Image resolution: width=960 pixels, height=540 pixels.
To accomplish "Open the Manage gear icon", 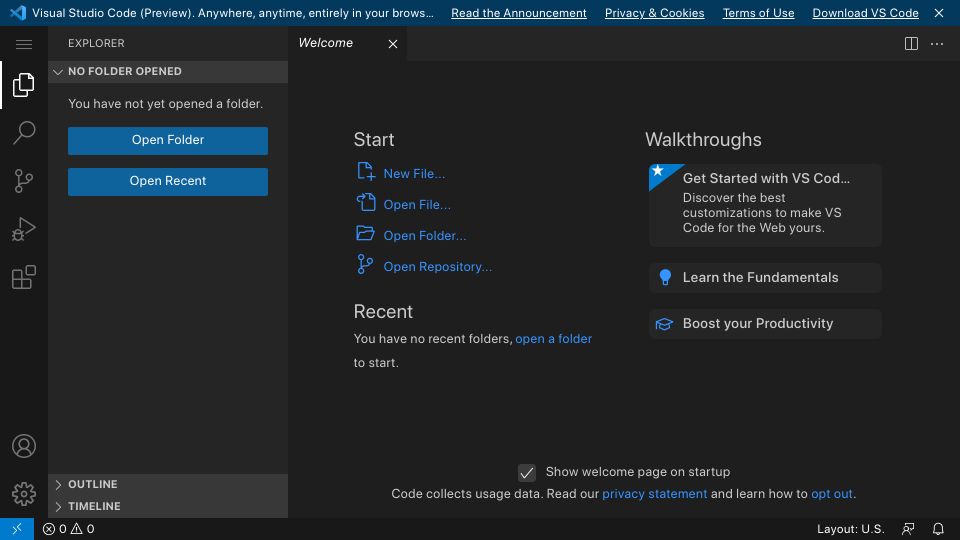I will (24, 493).
